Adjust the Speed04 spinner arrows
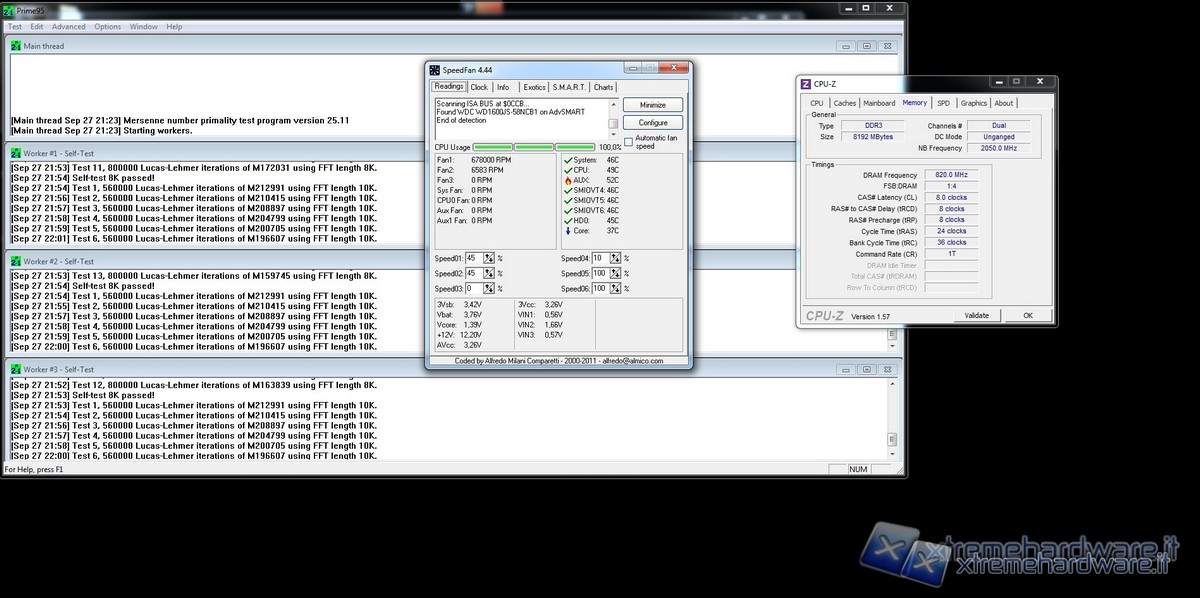 pos(615,258)
